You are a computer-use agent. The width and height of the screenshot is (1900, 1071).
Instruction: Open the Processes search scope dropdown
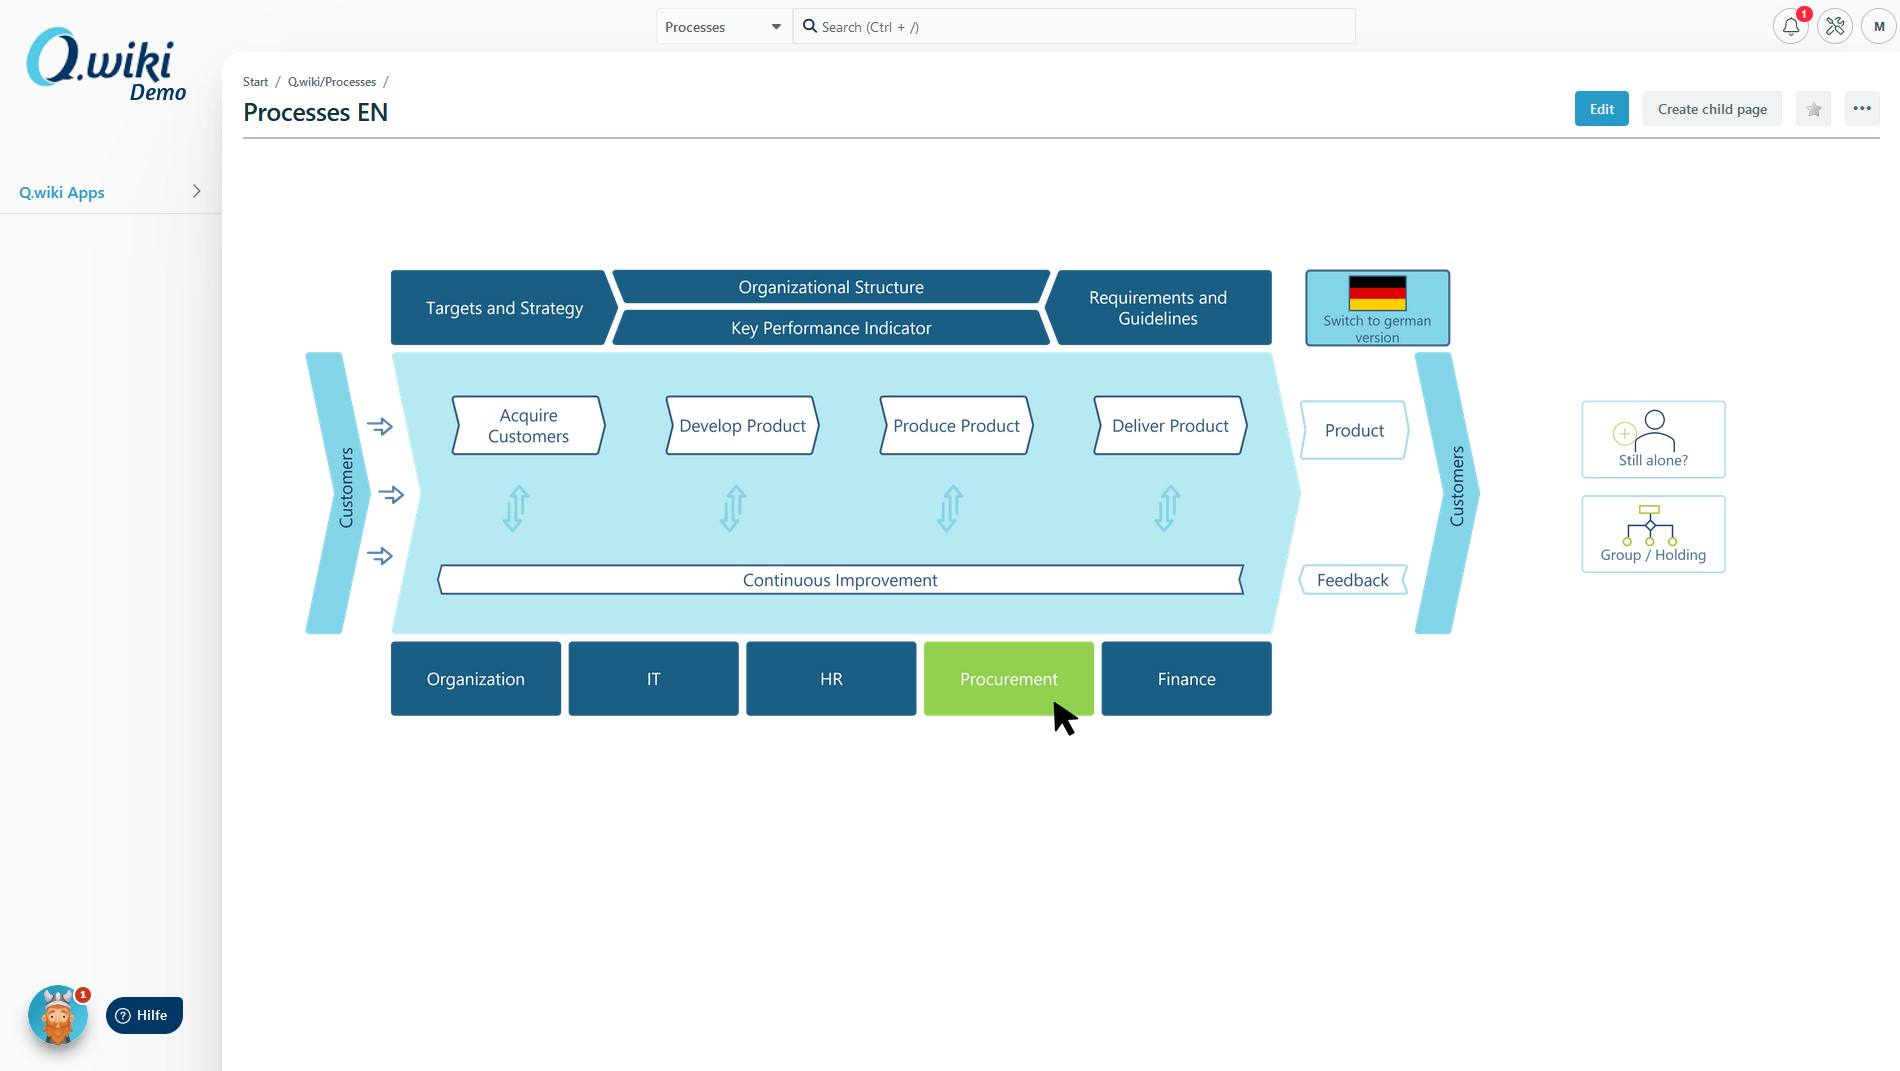723,27
